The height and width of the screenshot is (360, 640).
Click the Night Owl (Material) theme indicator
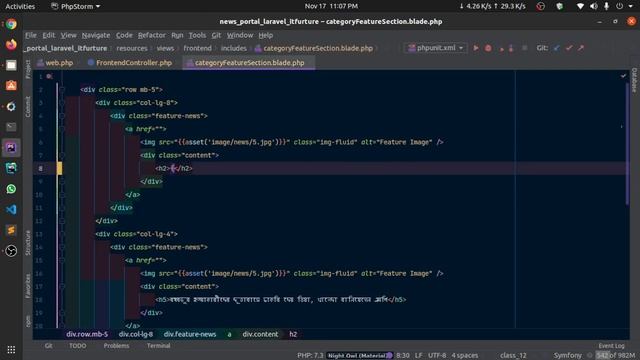coord(358,355)
